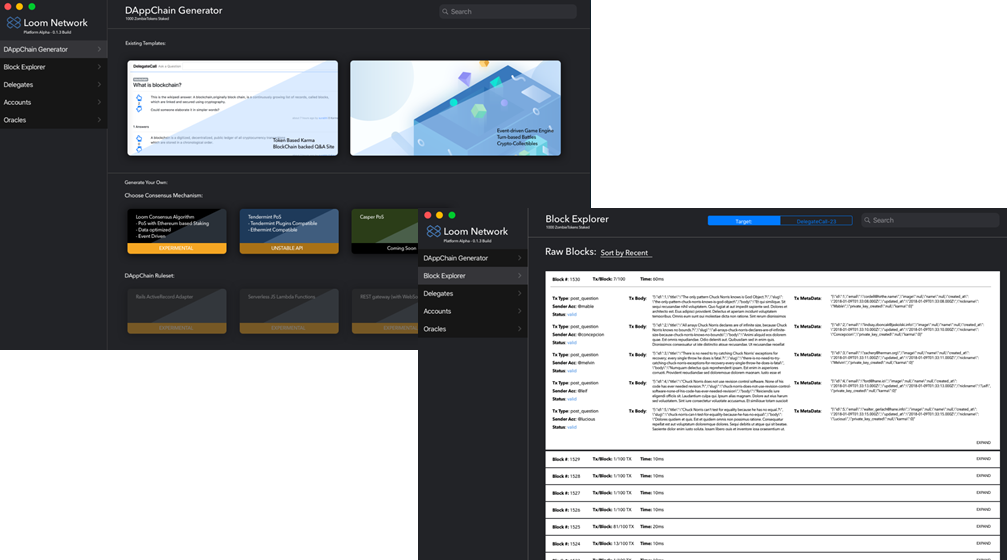Click the magnifier icon in Block Explorer search

tap(867, 220)
